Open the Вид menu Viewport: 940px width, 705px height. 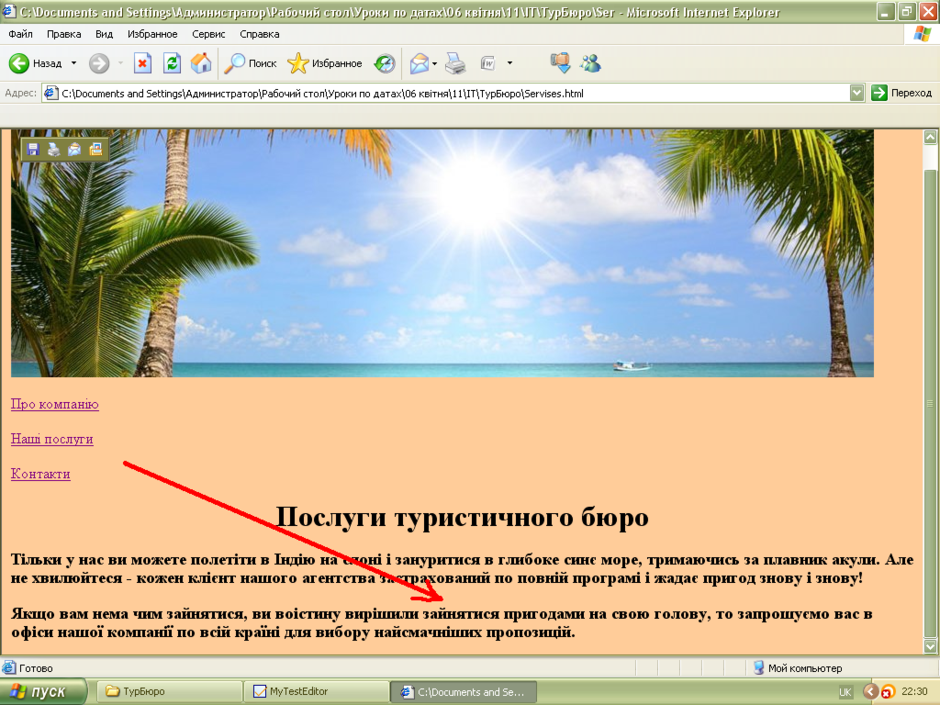[x=104, y=34]
